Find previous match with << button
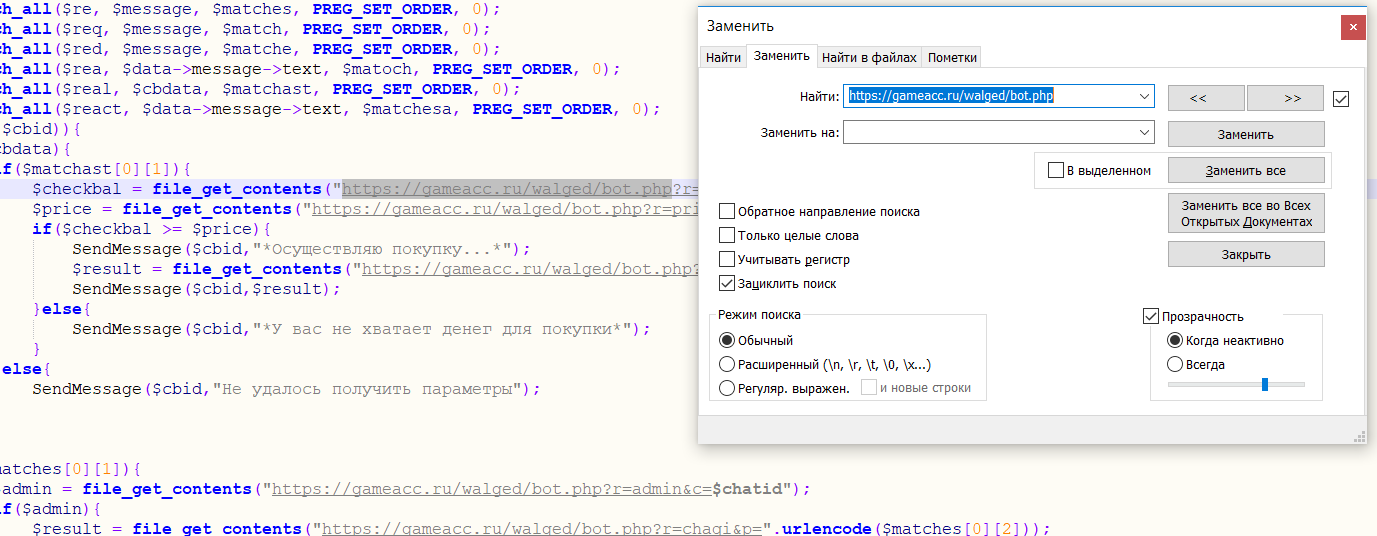 point(1206,98)
